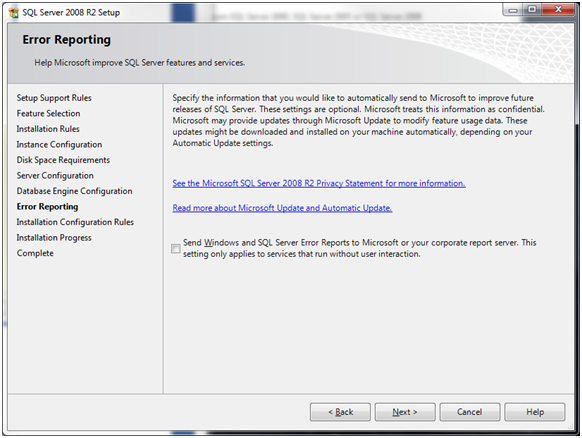Image resolution: width=582 pixels, height=438 pixels.
Task: Minimize the setup window
Action: point(513,10)
